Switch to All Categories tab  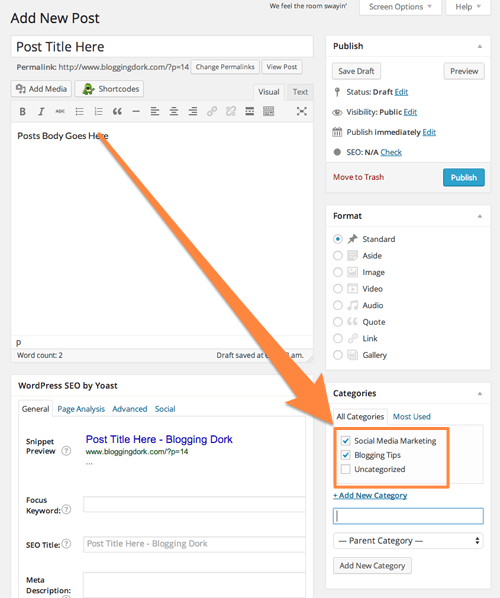(360, 416)
